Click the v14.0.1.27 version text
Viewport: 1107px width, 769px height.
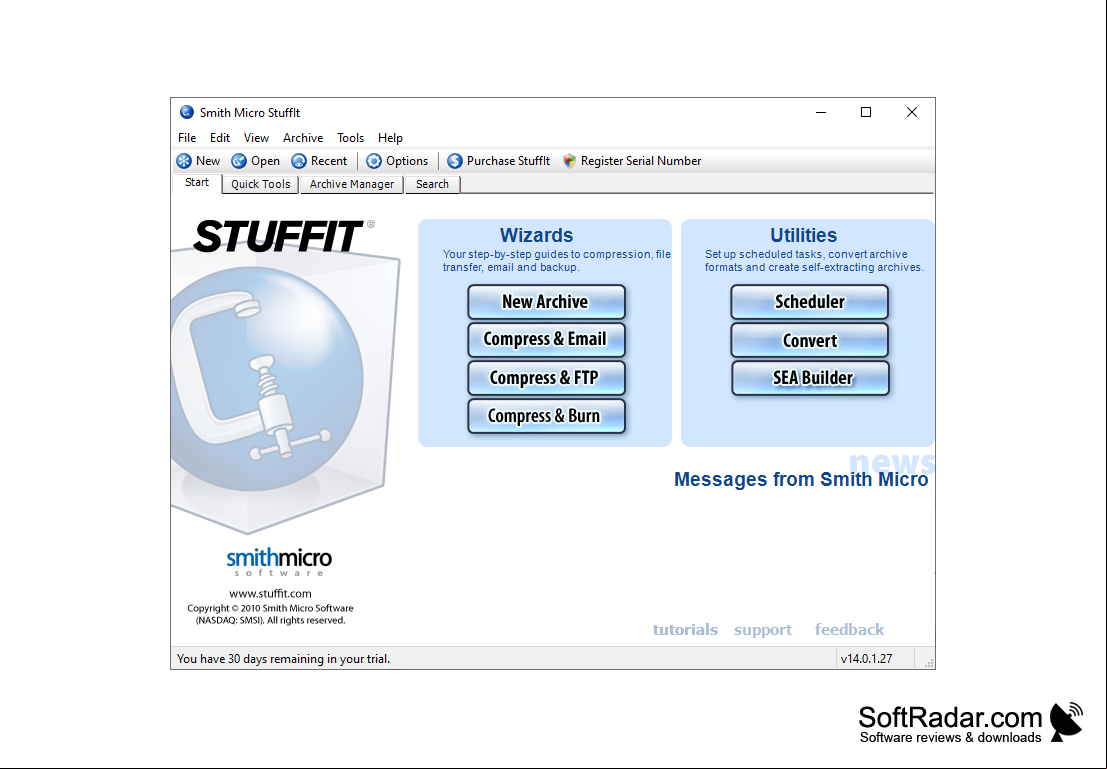pos(866,659)
